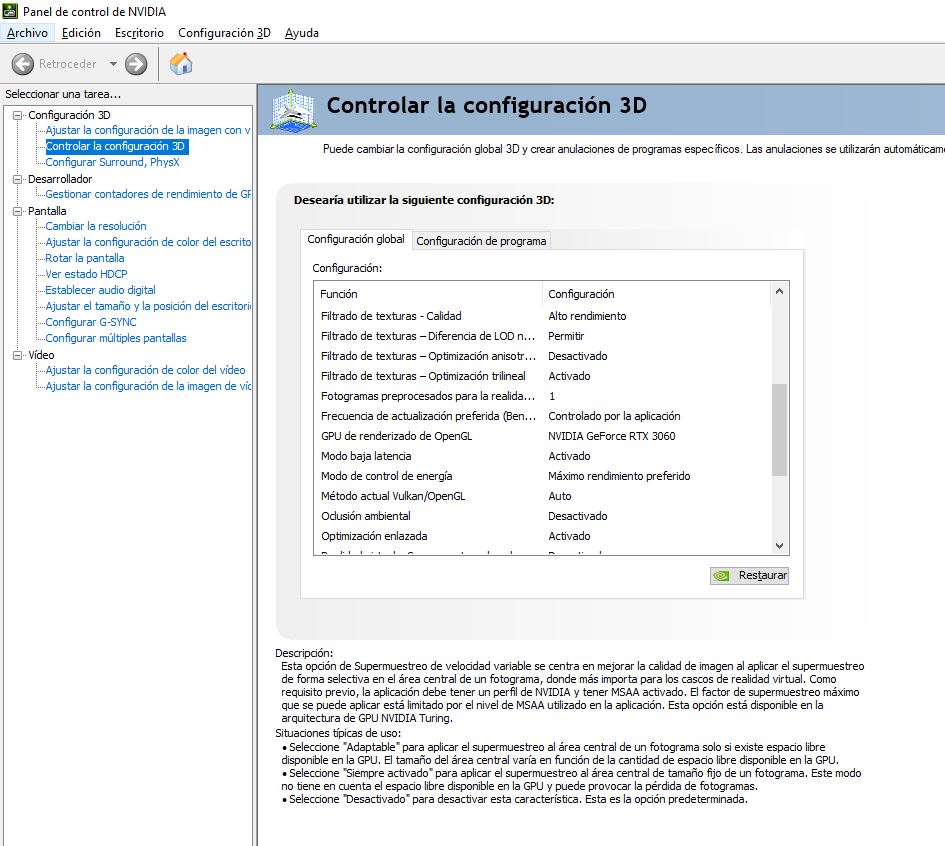Image resolution: width=945 pixels, height=846 pixels.
Task: Open the Configuración 3D menu
Action: click(x=224, y=33)
